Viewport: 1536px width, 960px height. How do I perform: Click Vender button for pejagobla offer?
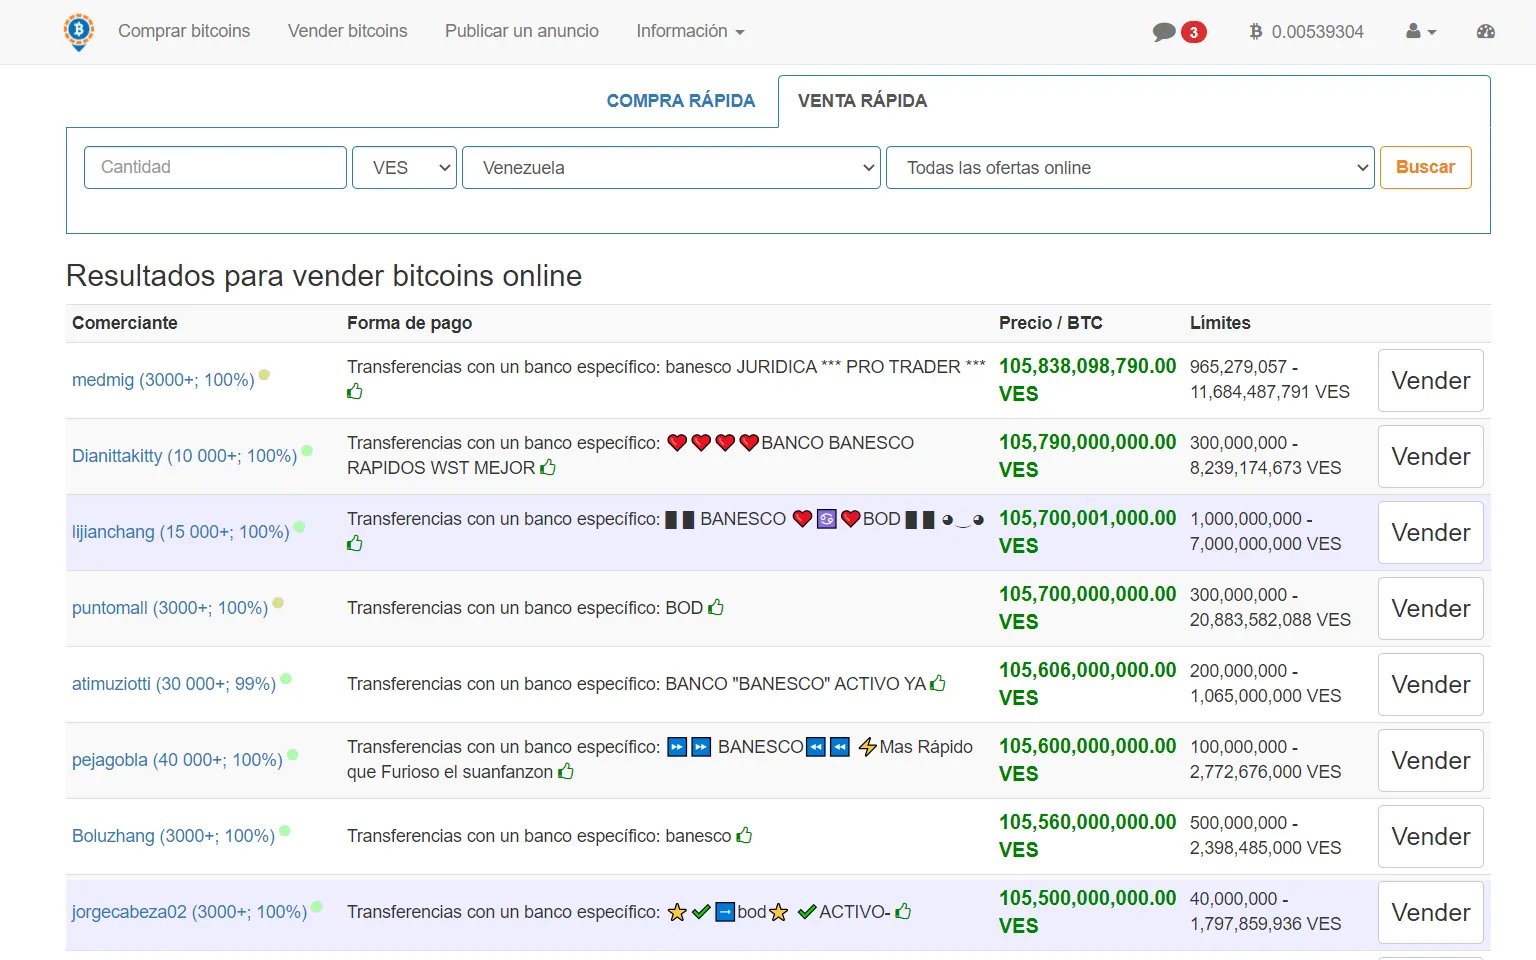pos(1431,760)
